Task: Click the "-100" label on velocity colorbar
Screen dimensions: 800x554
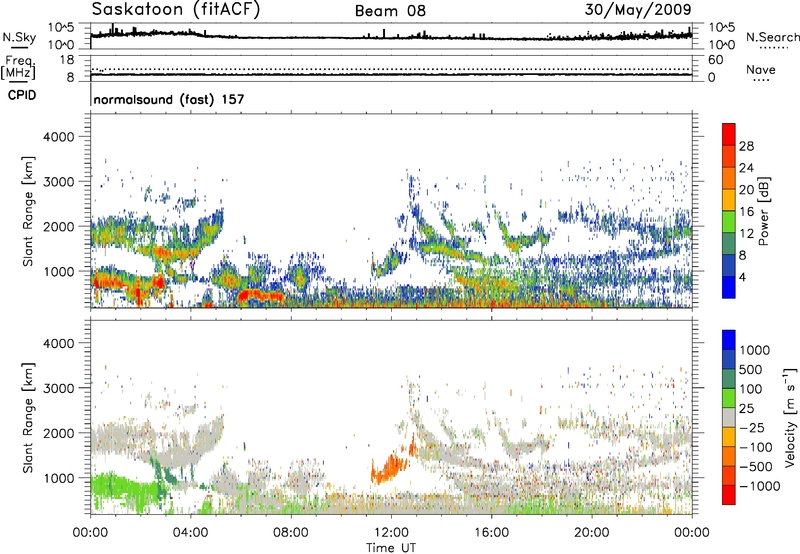Action: 756,447
